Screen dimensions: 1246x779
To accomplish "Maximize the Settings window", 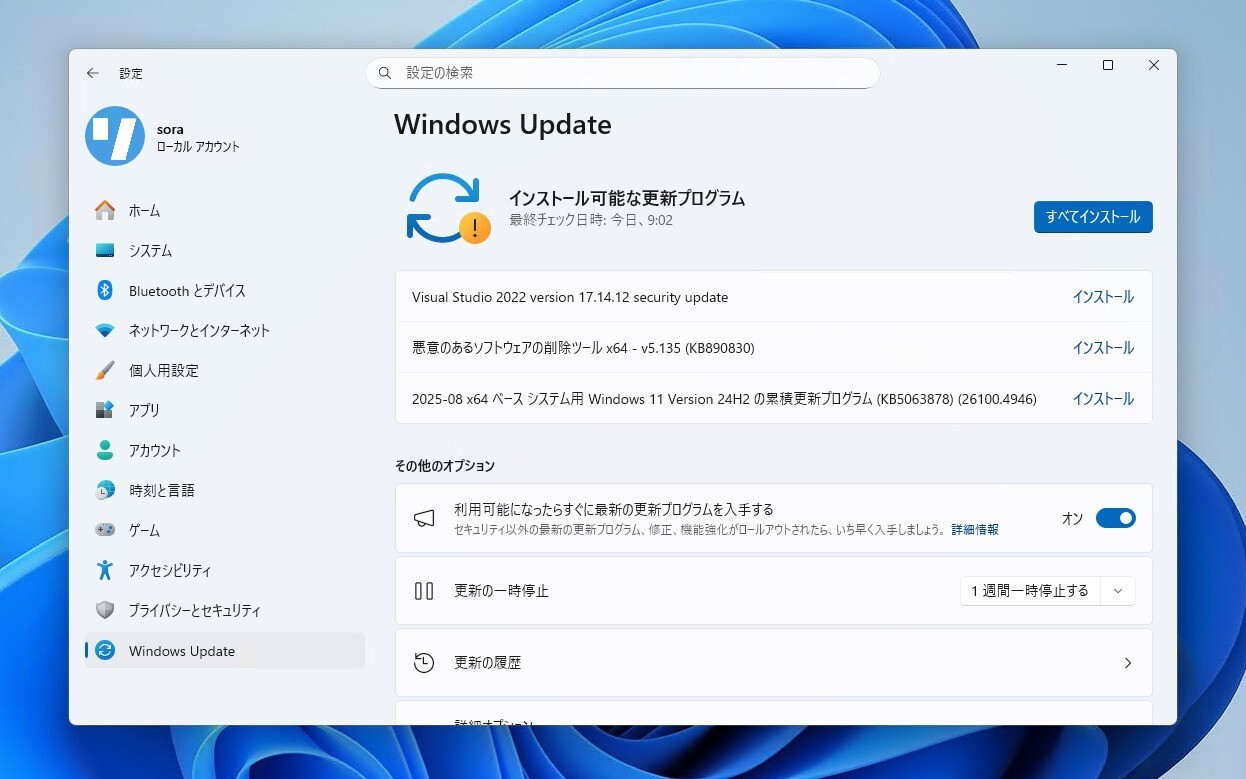I will [x=1107, y=65].
